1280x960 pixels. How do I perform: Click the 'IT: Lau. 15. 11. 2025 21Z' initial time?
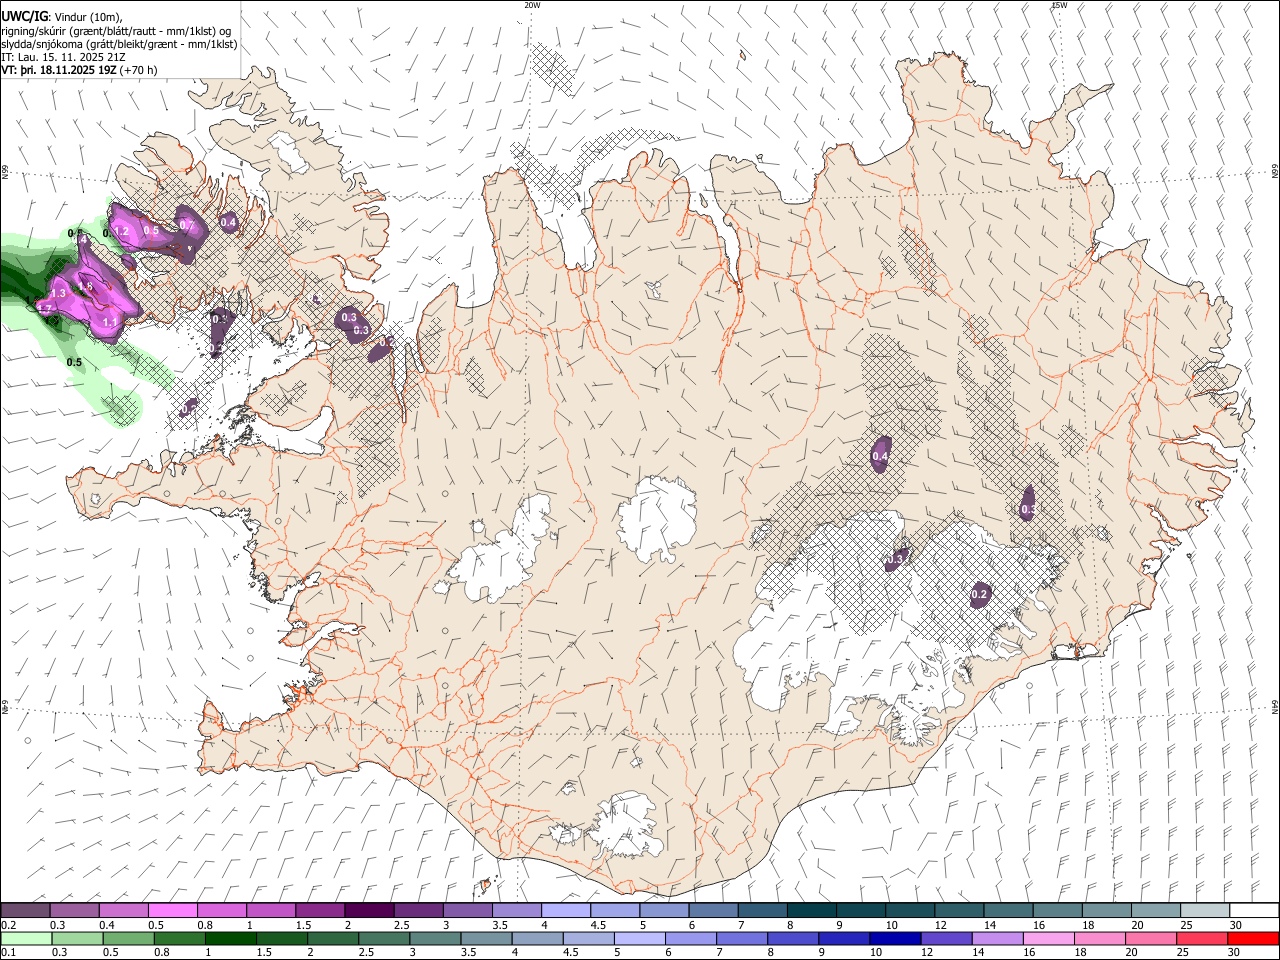pyautogui.click(x=63, y=57)
